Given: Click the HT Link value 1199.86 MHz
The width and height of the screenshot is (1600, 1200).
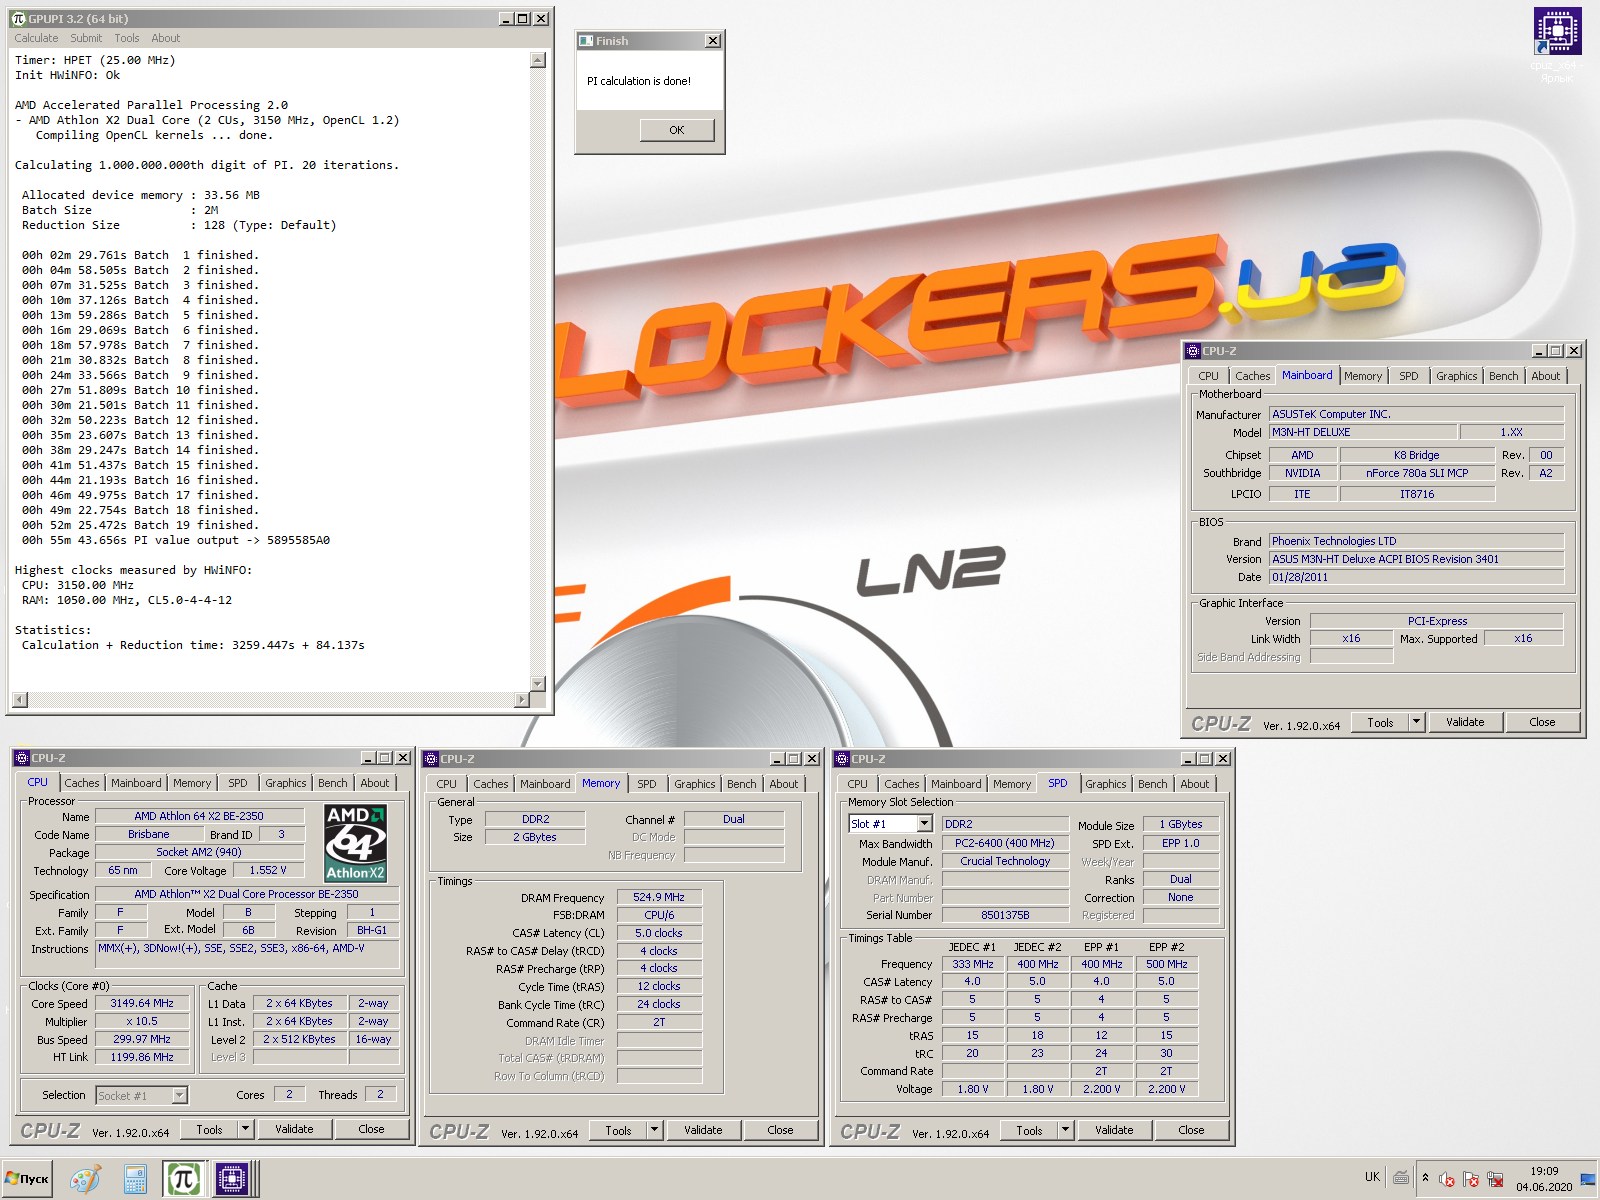Looking at the screenshot, I should pyautogui.click(x=142, y=1057).
